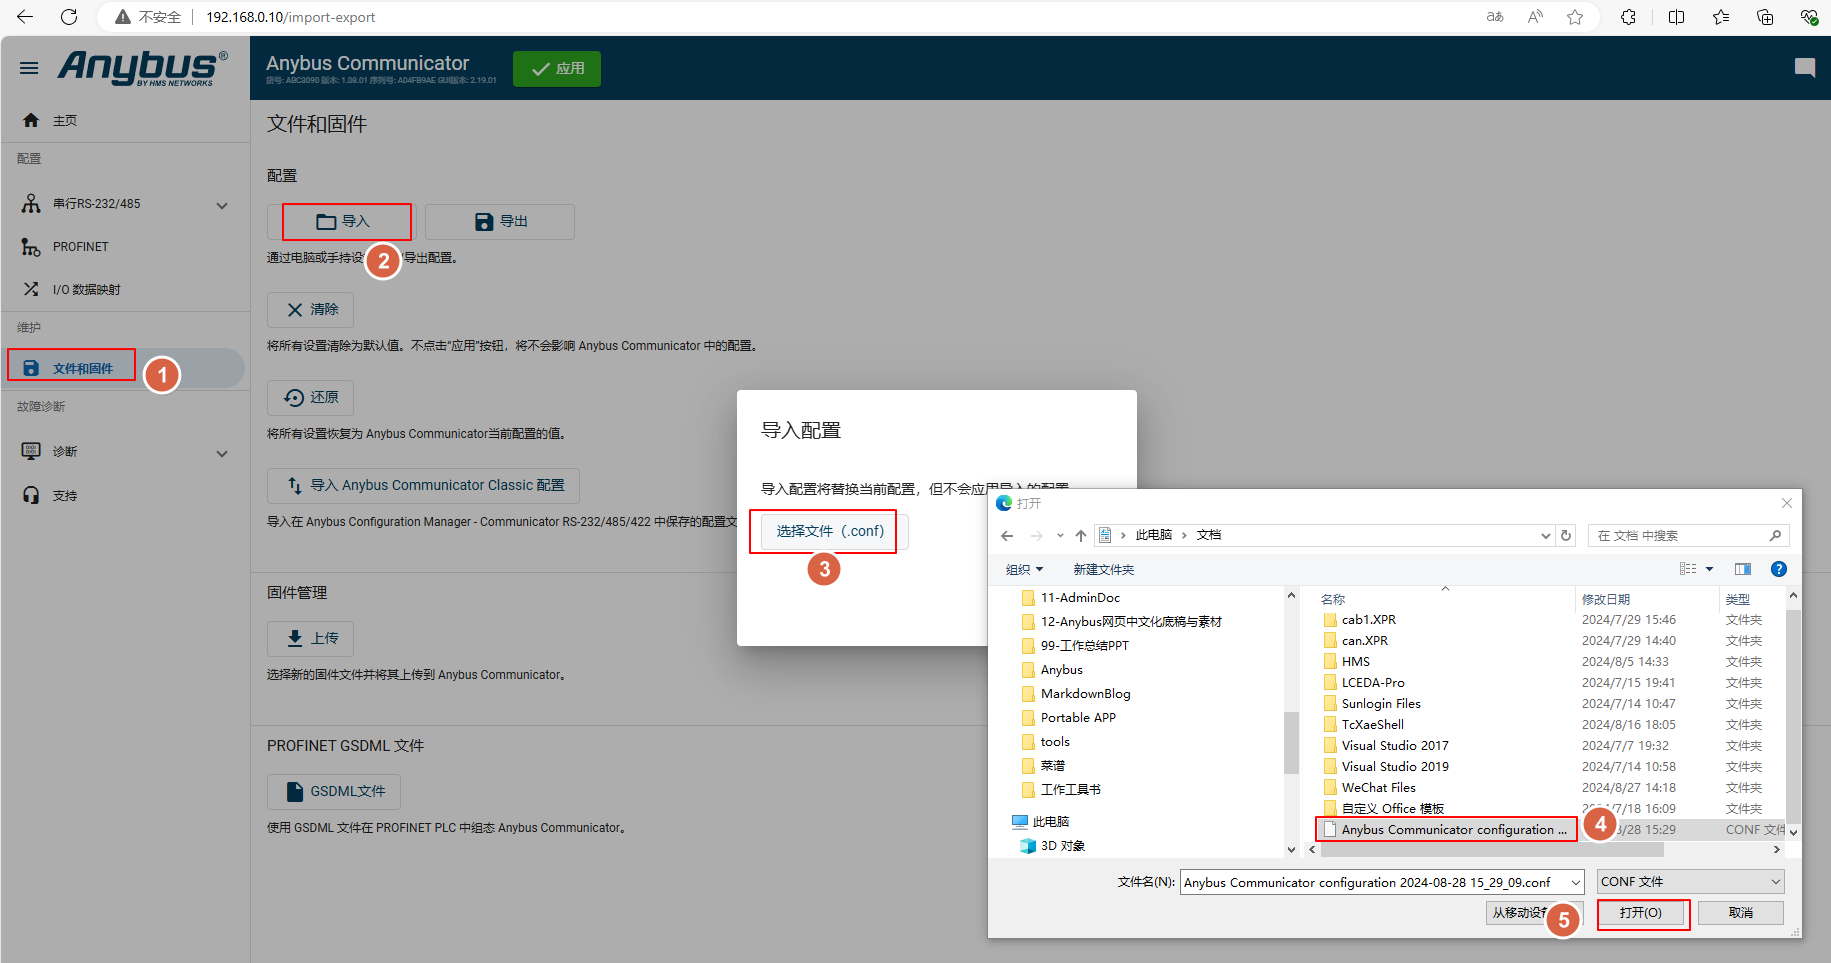Click 清除 clear settings button
Screen dimensions: 1831x963
coord(310,310)
